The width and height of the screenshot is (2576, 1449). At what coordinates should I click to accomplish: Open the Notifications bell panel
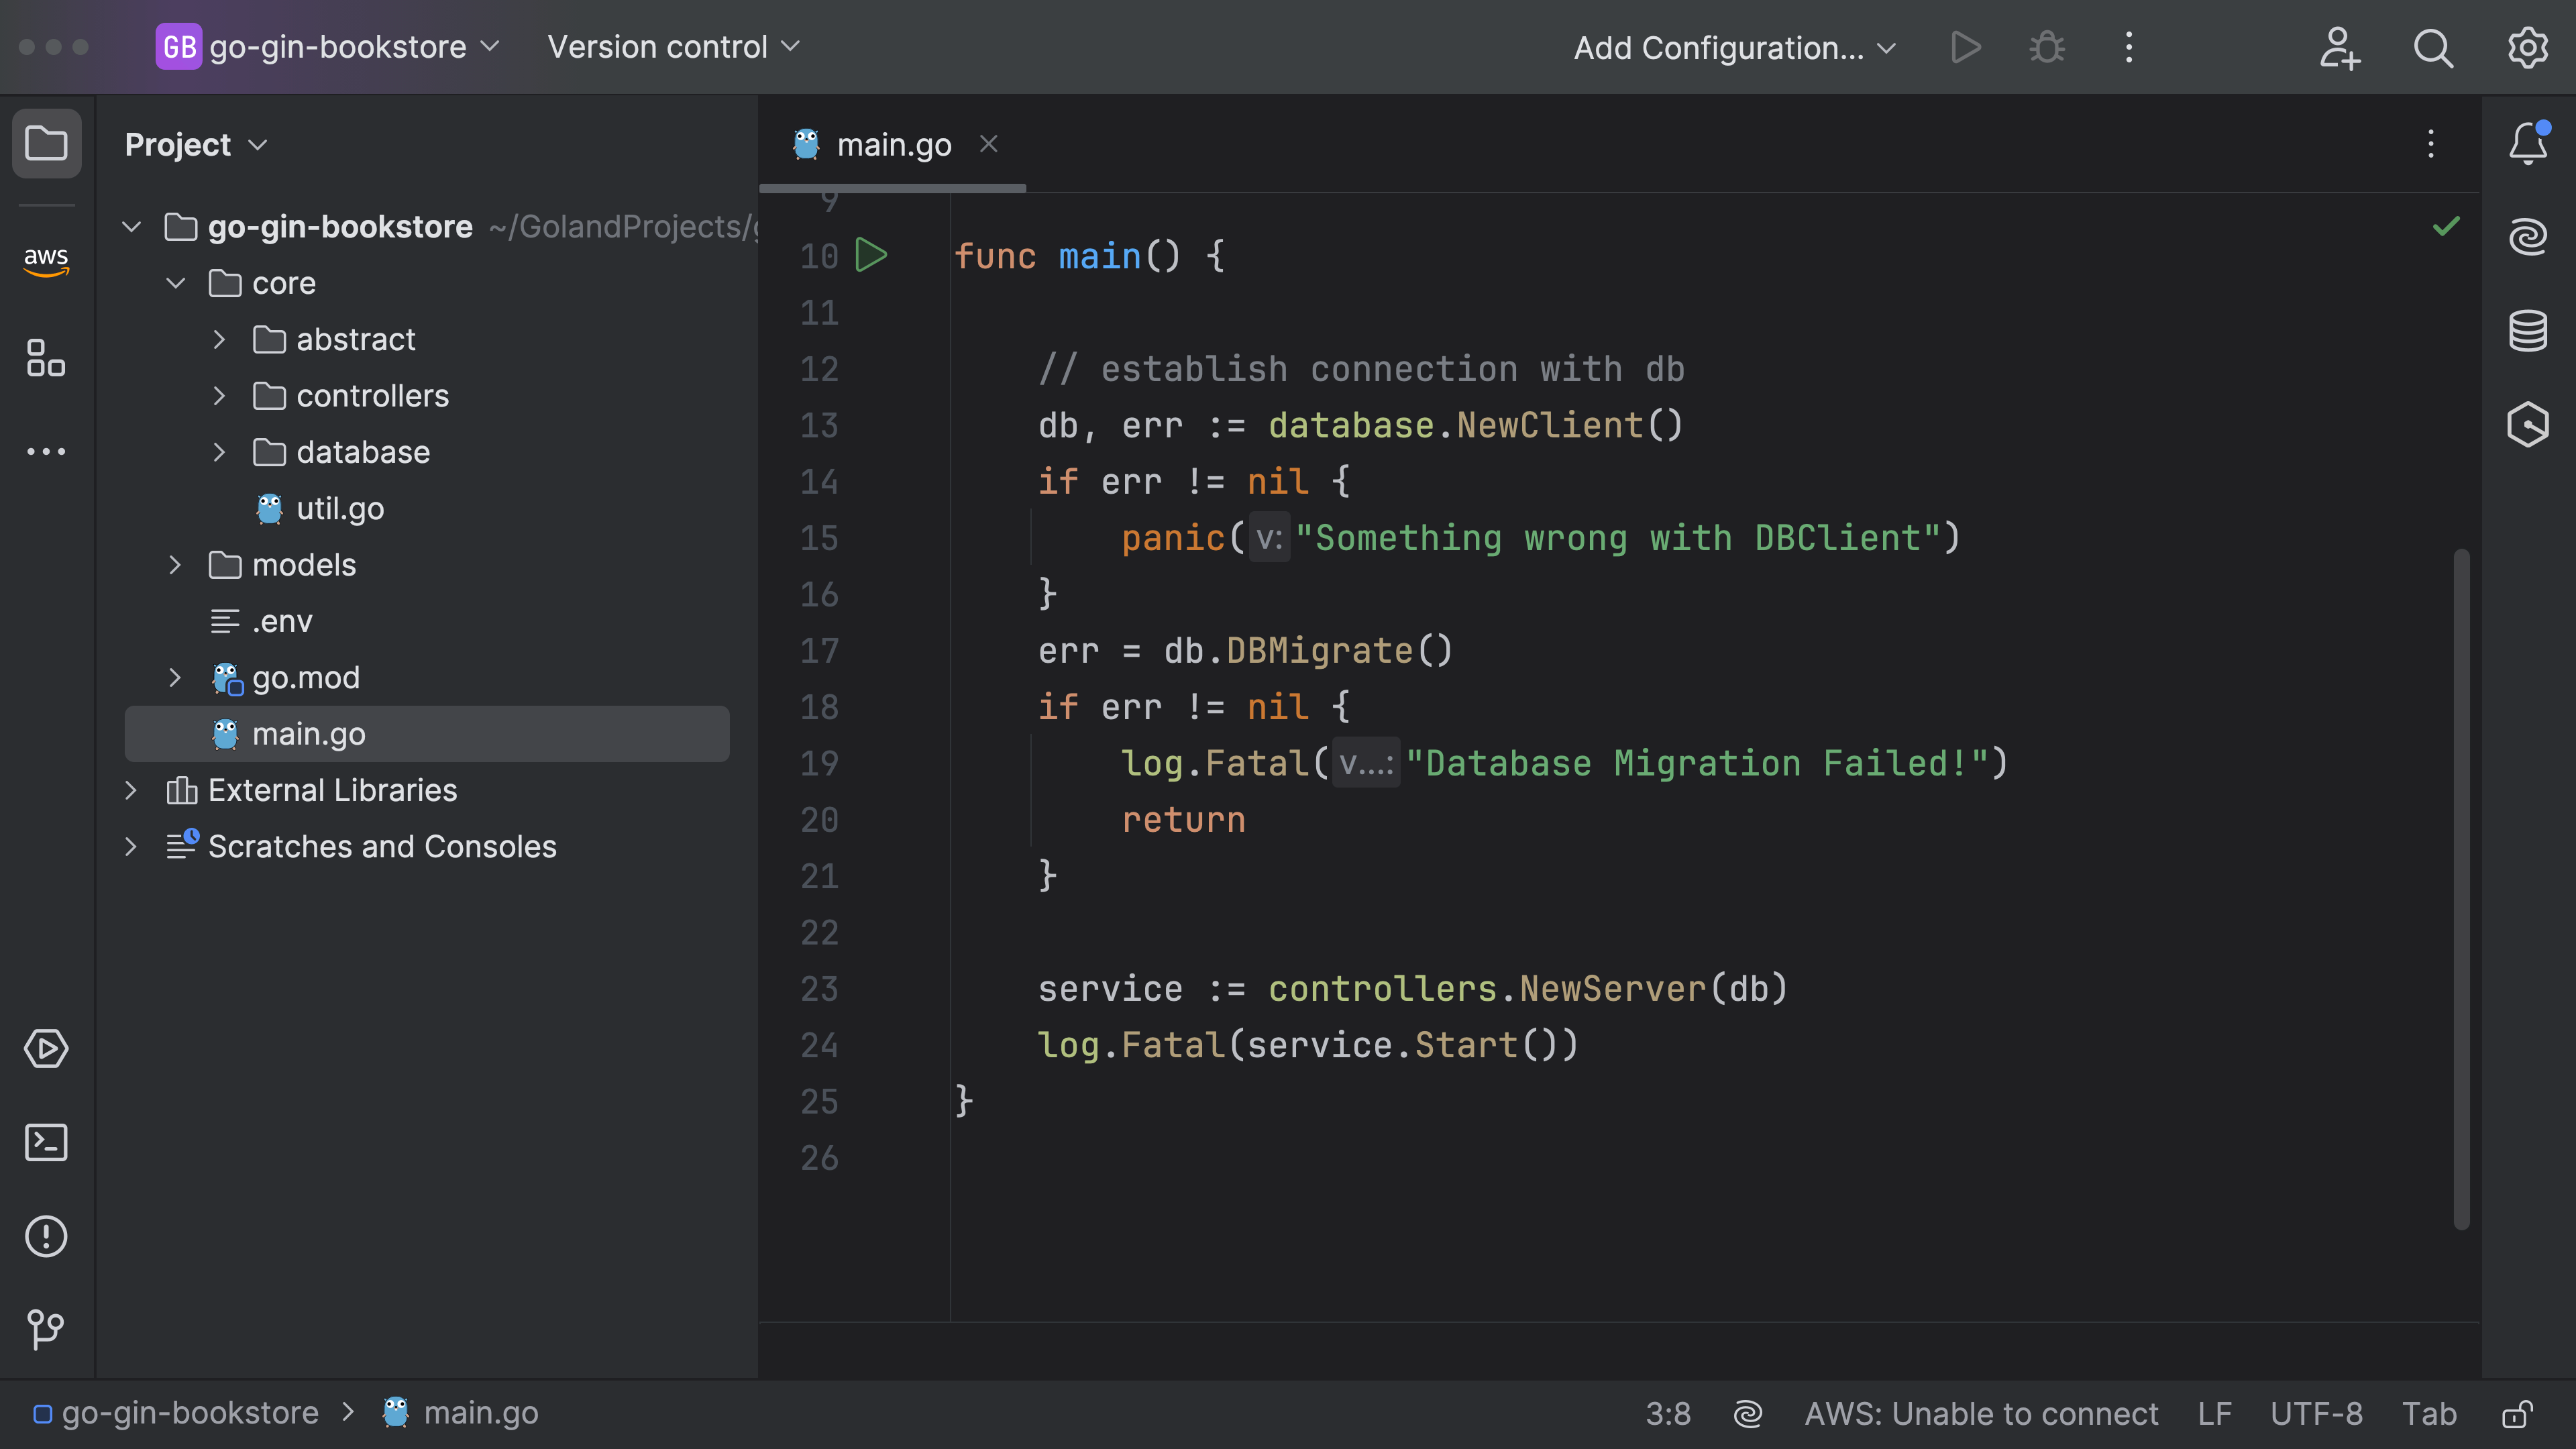[2527, 144]
